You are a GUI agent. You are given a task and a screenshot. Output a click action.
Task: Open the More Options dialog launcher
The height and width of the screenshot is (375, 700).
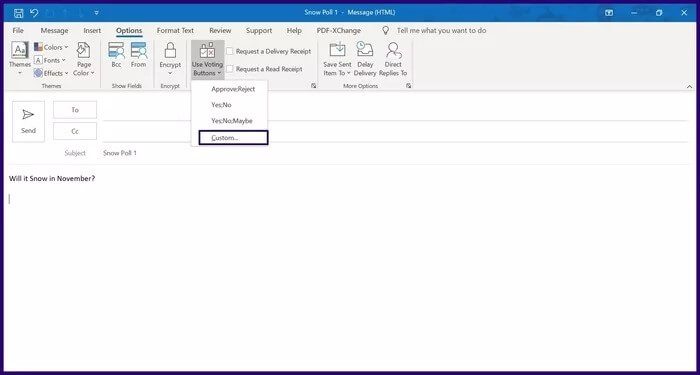(x=408, y=86)
